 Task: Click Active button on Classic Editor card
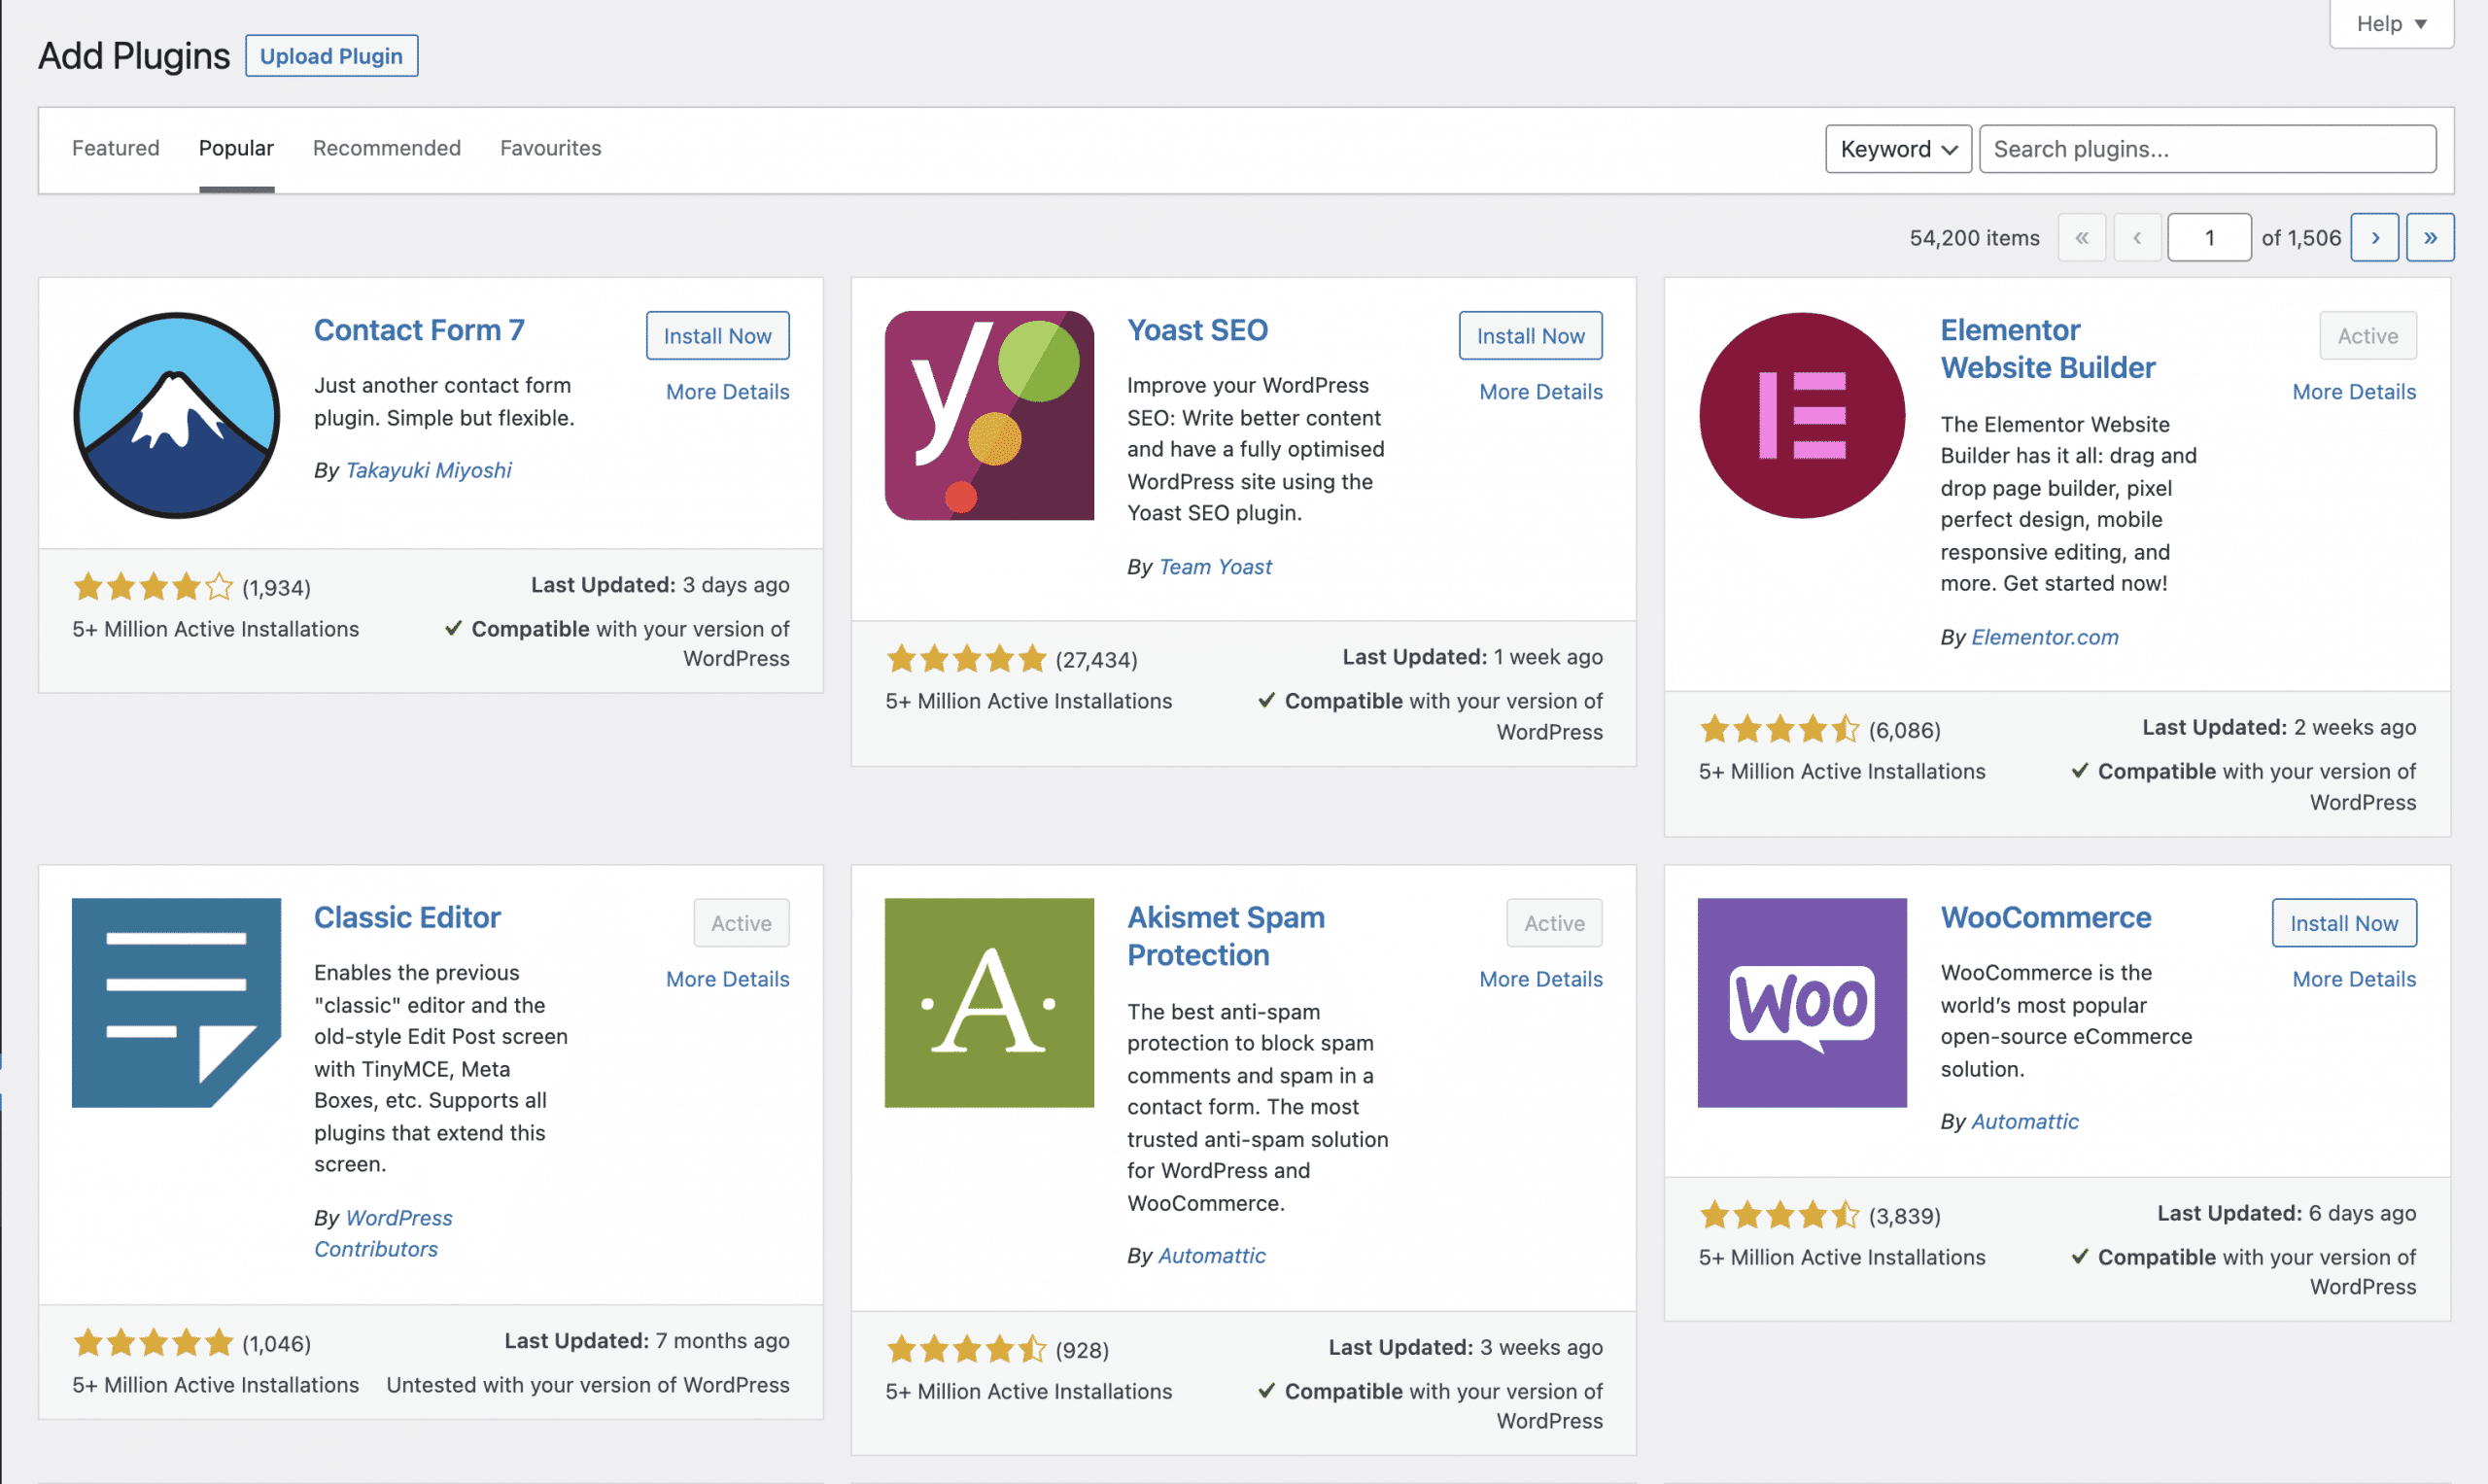click(741, 922)
